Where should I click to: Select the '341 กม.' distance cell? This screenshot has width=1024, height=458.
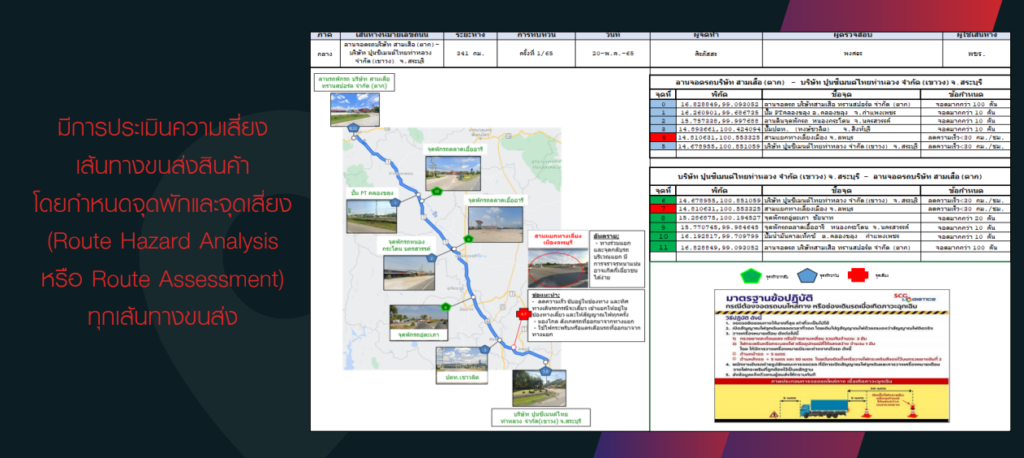pyautogui.click(x=471, y=54)
